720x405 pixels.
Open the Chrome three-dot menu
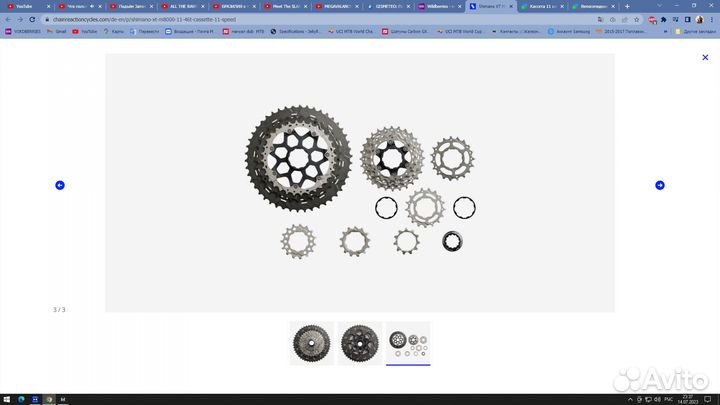coord(712,20)
